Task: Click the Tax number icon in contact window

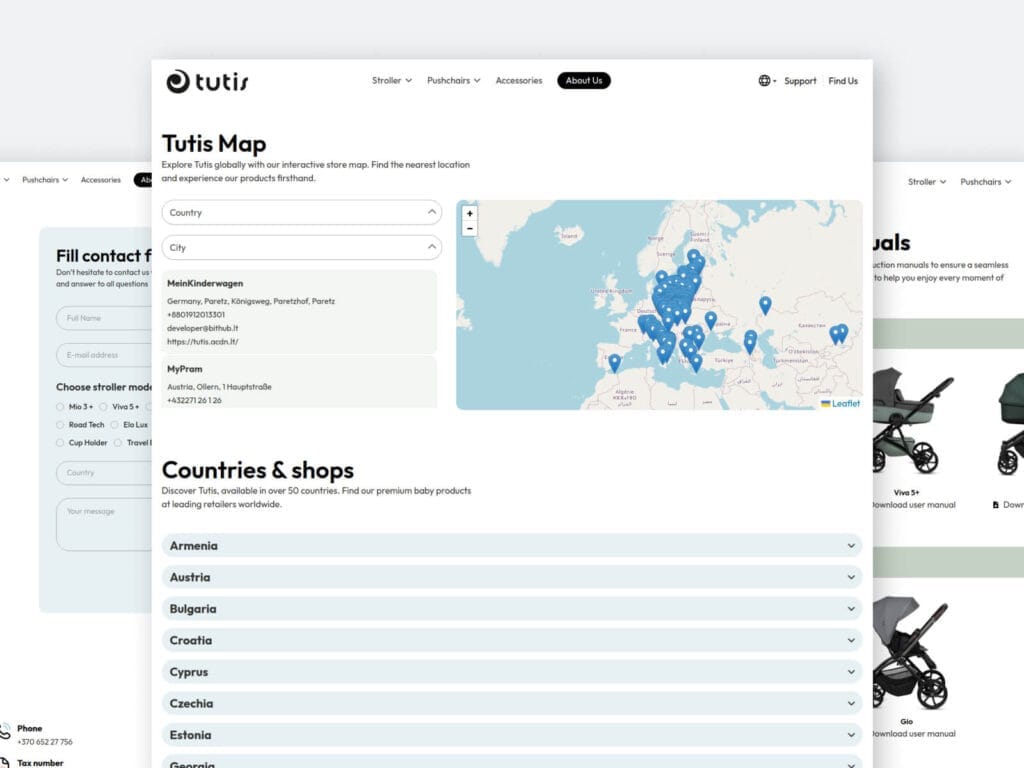Action: [4, 762]
